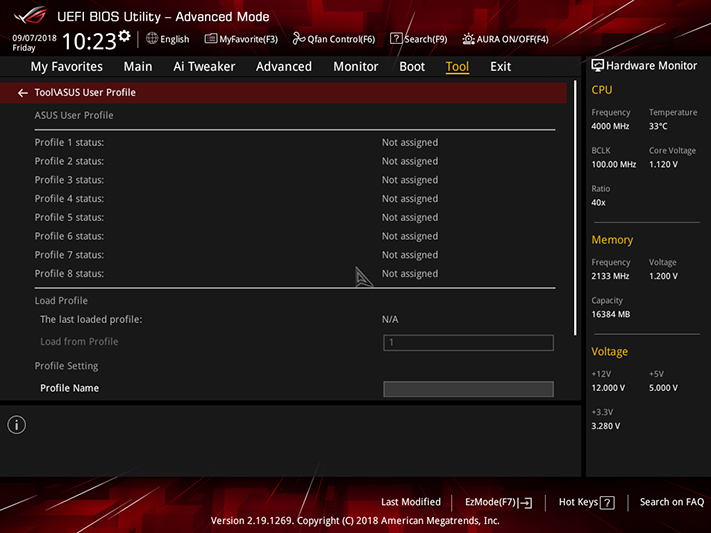Click the info circle icon
Viewport: 711px width, 533px height.
tap(17, 425)
